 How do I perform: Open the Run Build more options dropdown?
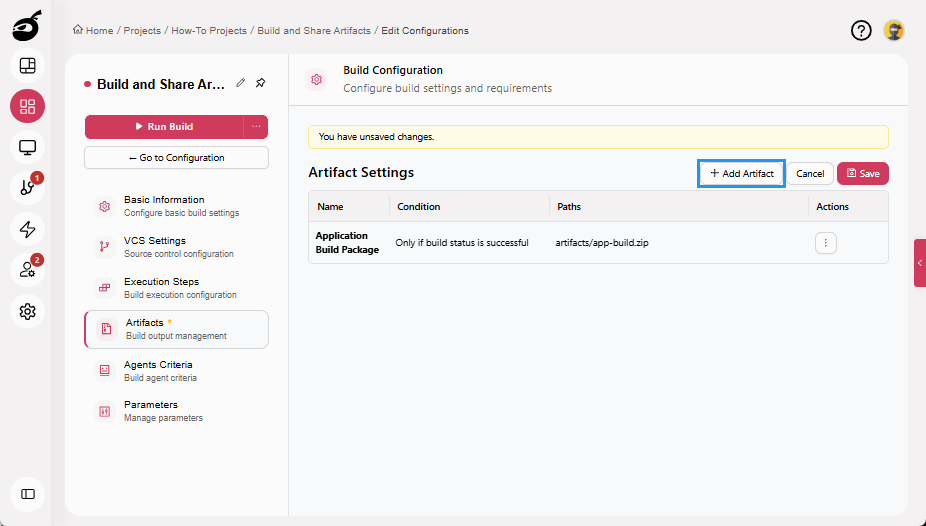[256, 126]
